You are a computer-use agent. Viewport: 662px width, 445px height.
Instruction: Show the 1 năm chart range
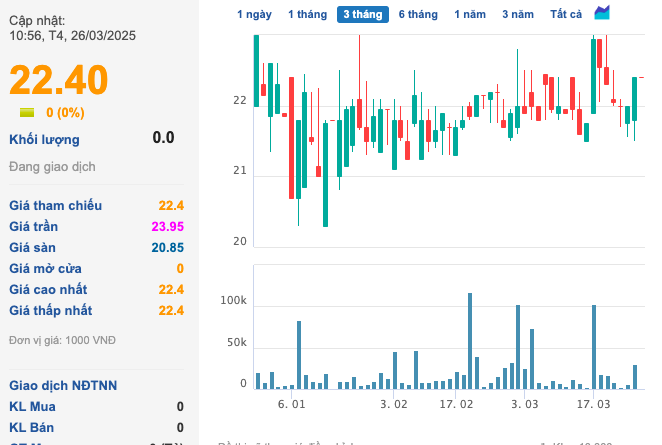click(470, 14)
